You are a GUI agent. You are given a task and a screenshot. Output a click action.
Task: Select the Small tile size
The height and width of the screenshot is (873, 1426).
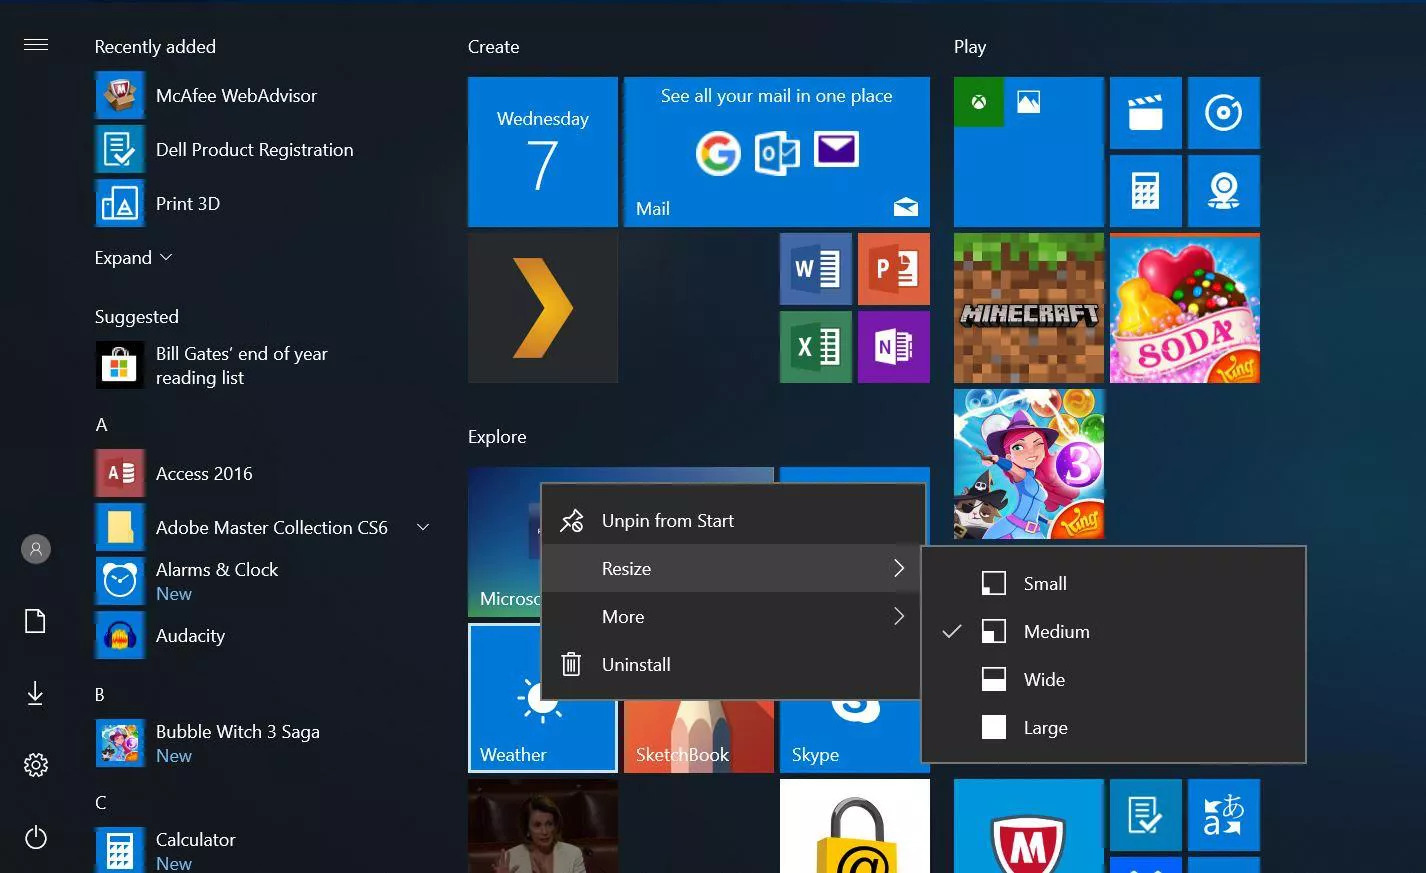tap(1045, 583)
